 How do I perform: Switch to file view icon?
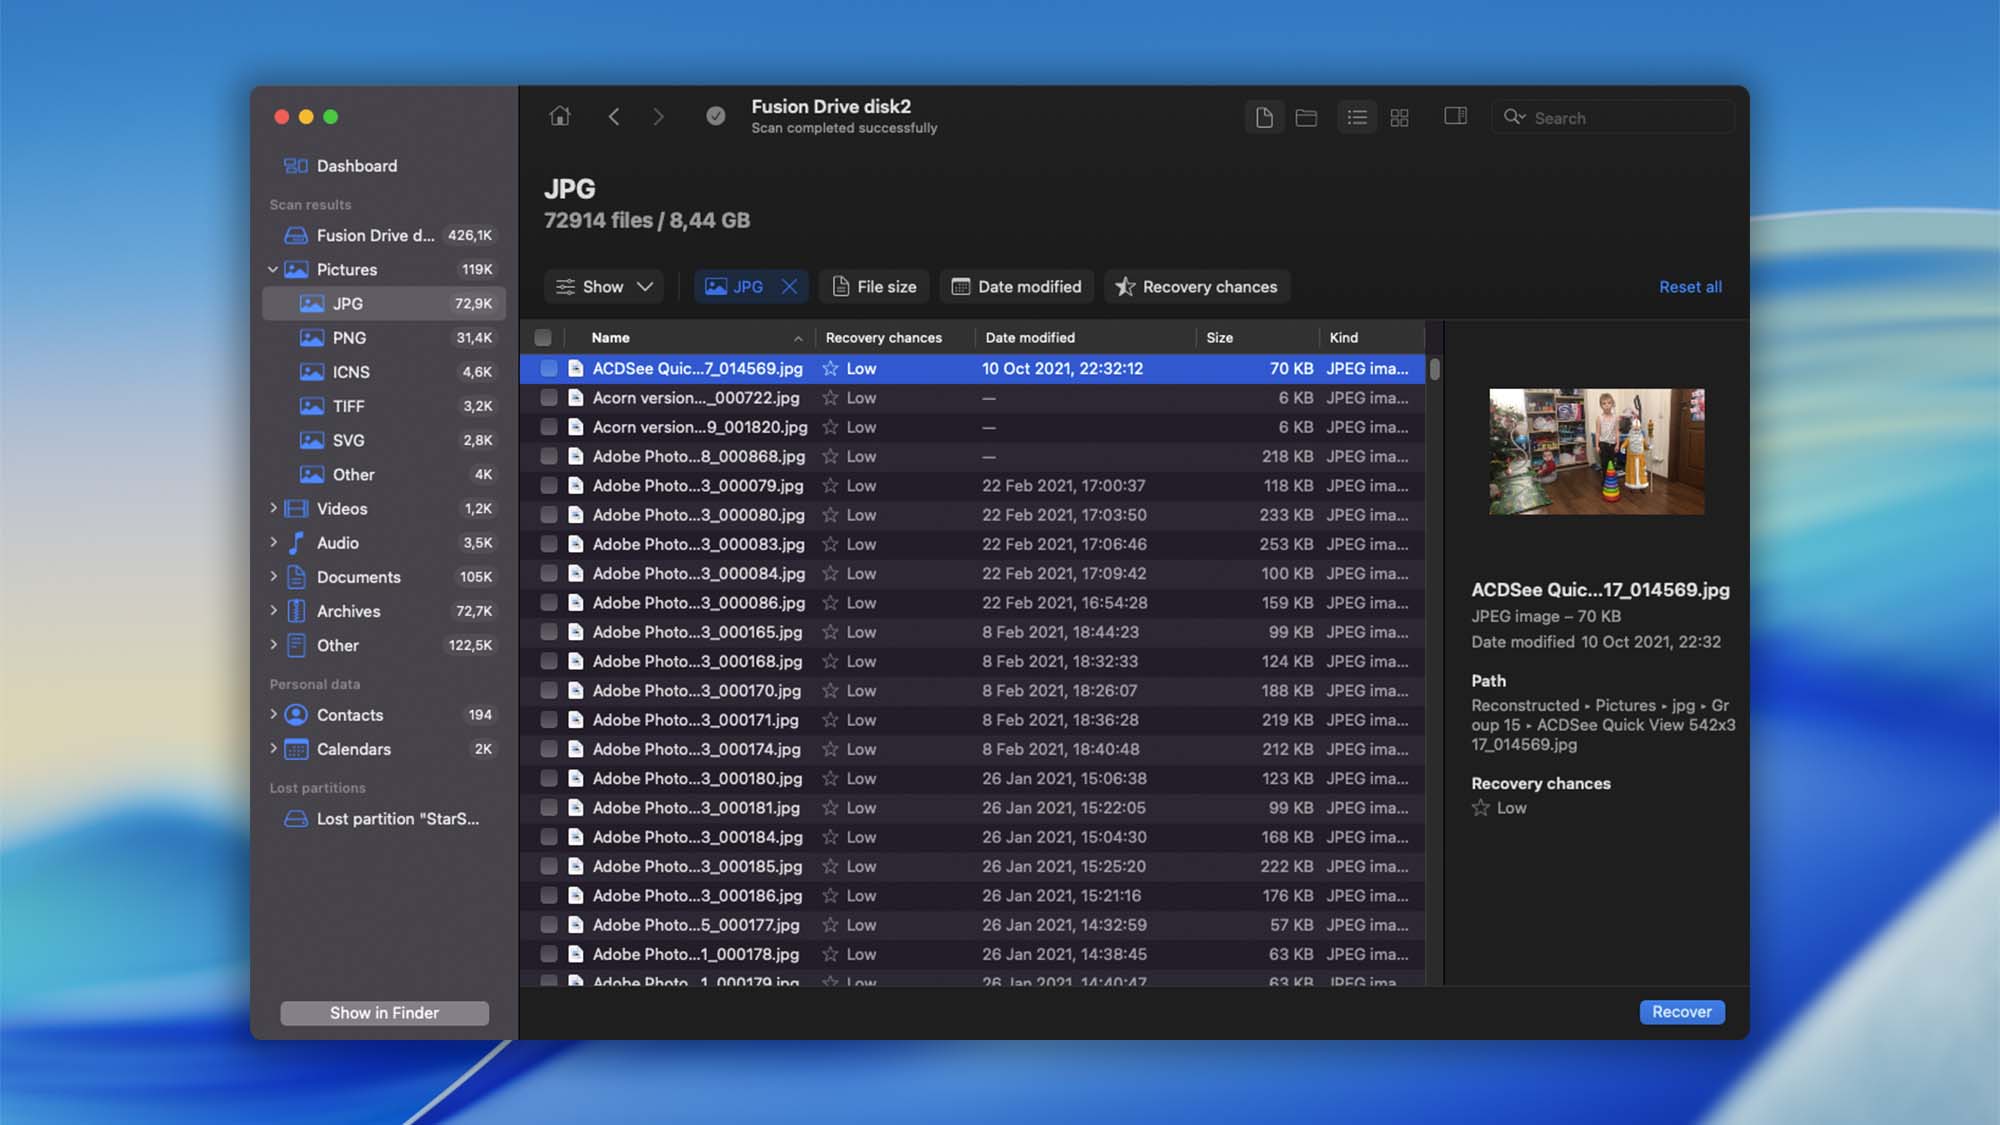[x=1264, y=118]
